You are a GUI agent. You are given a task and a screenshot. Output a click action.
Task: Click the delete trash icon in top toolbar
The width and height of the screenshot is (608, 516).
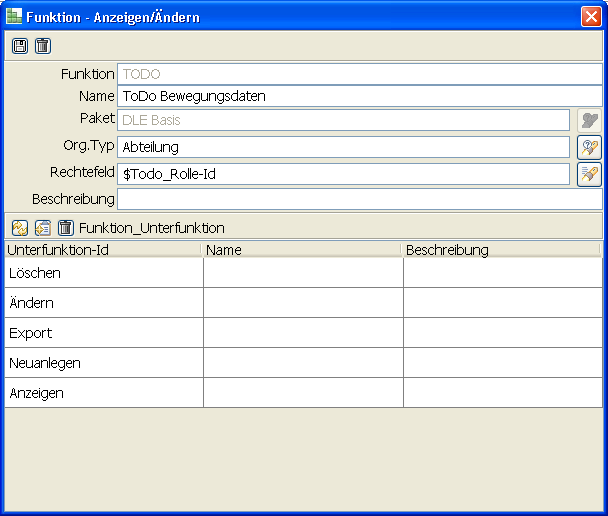[42, 46]
